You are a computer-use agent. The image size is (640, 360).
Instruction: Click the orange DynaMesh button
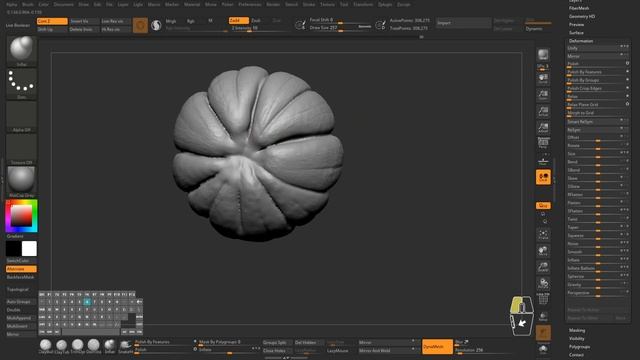[x=437, y=347]
